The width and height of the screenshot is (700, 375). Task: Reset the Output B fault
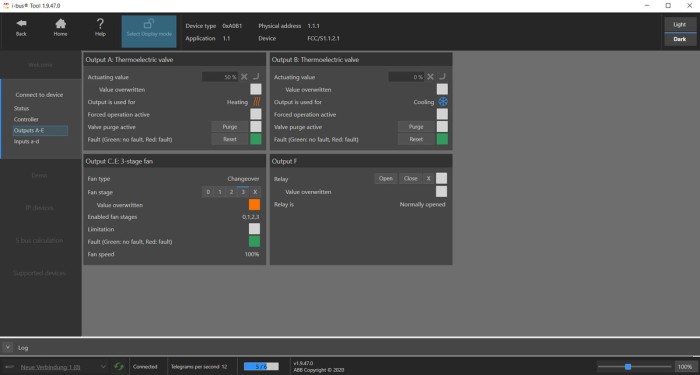[x=416, y=139]
